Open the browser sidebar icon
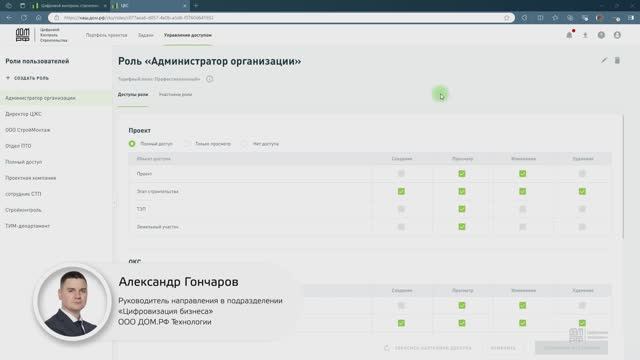 pos(631,18)
